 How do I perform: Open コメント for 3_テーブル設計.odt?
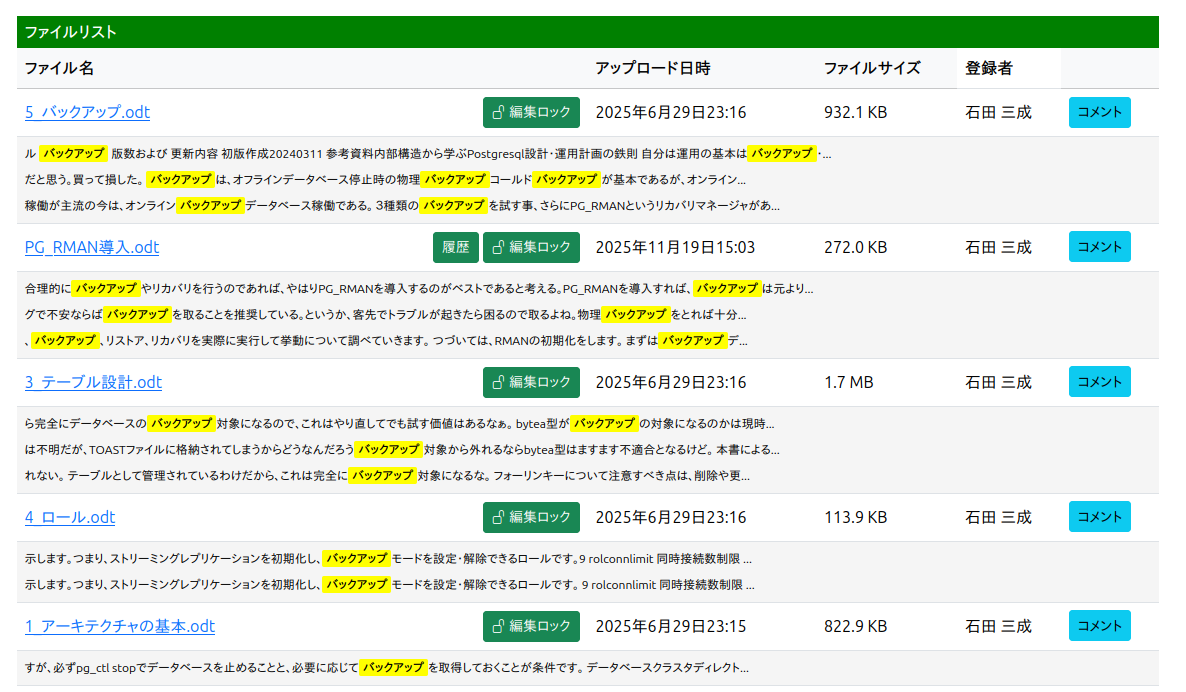tap(1099, 382)
